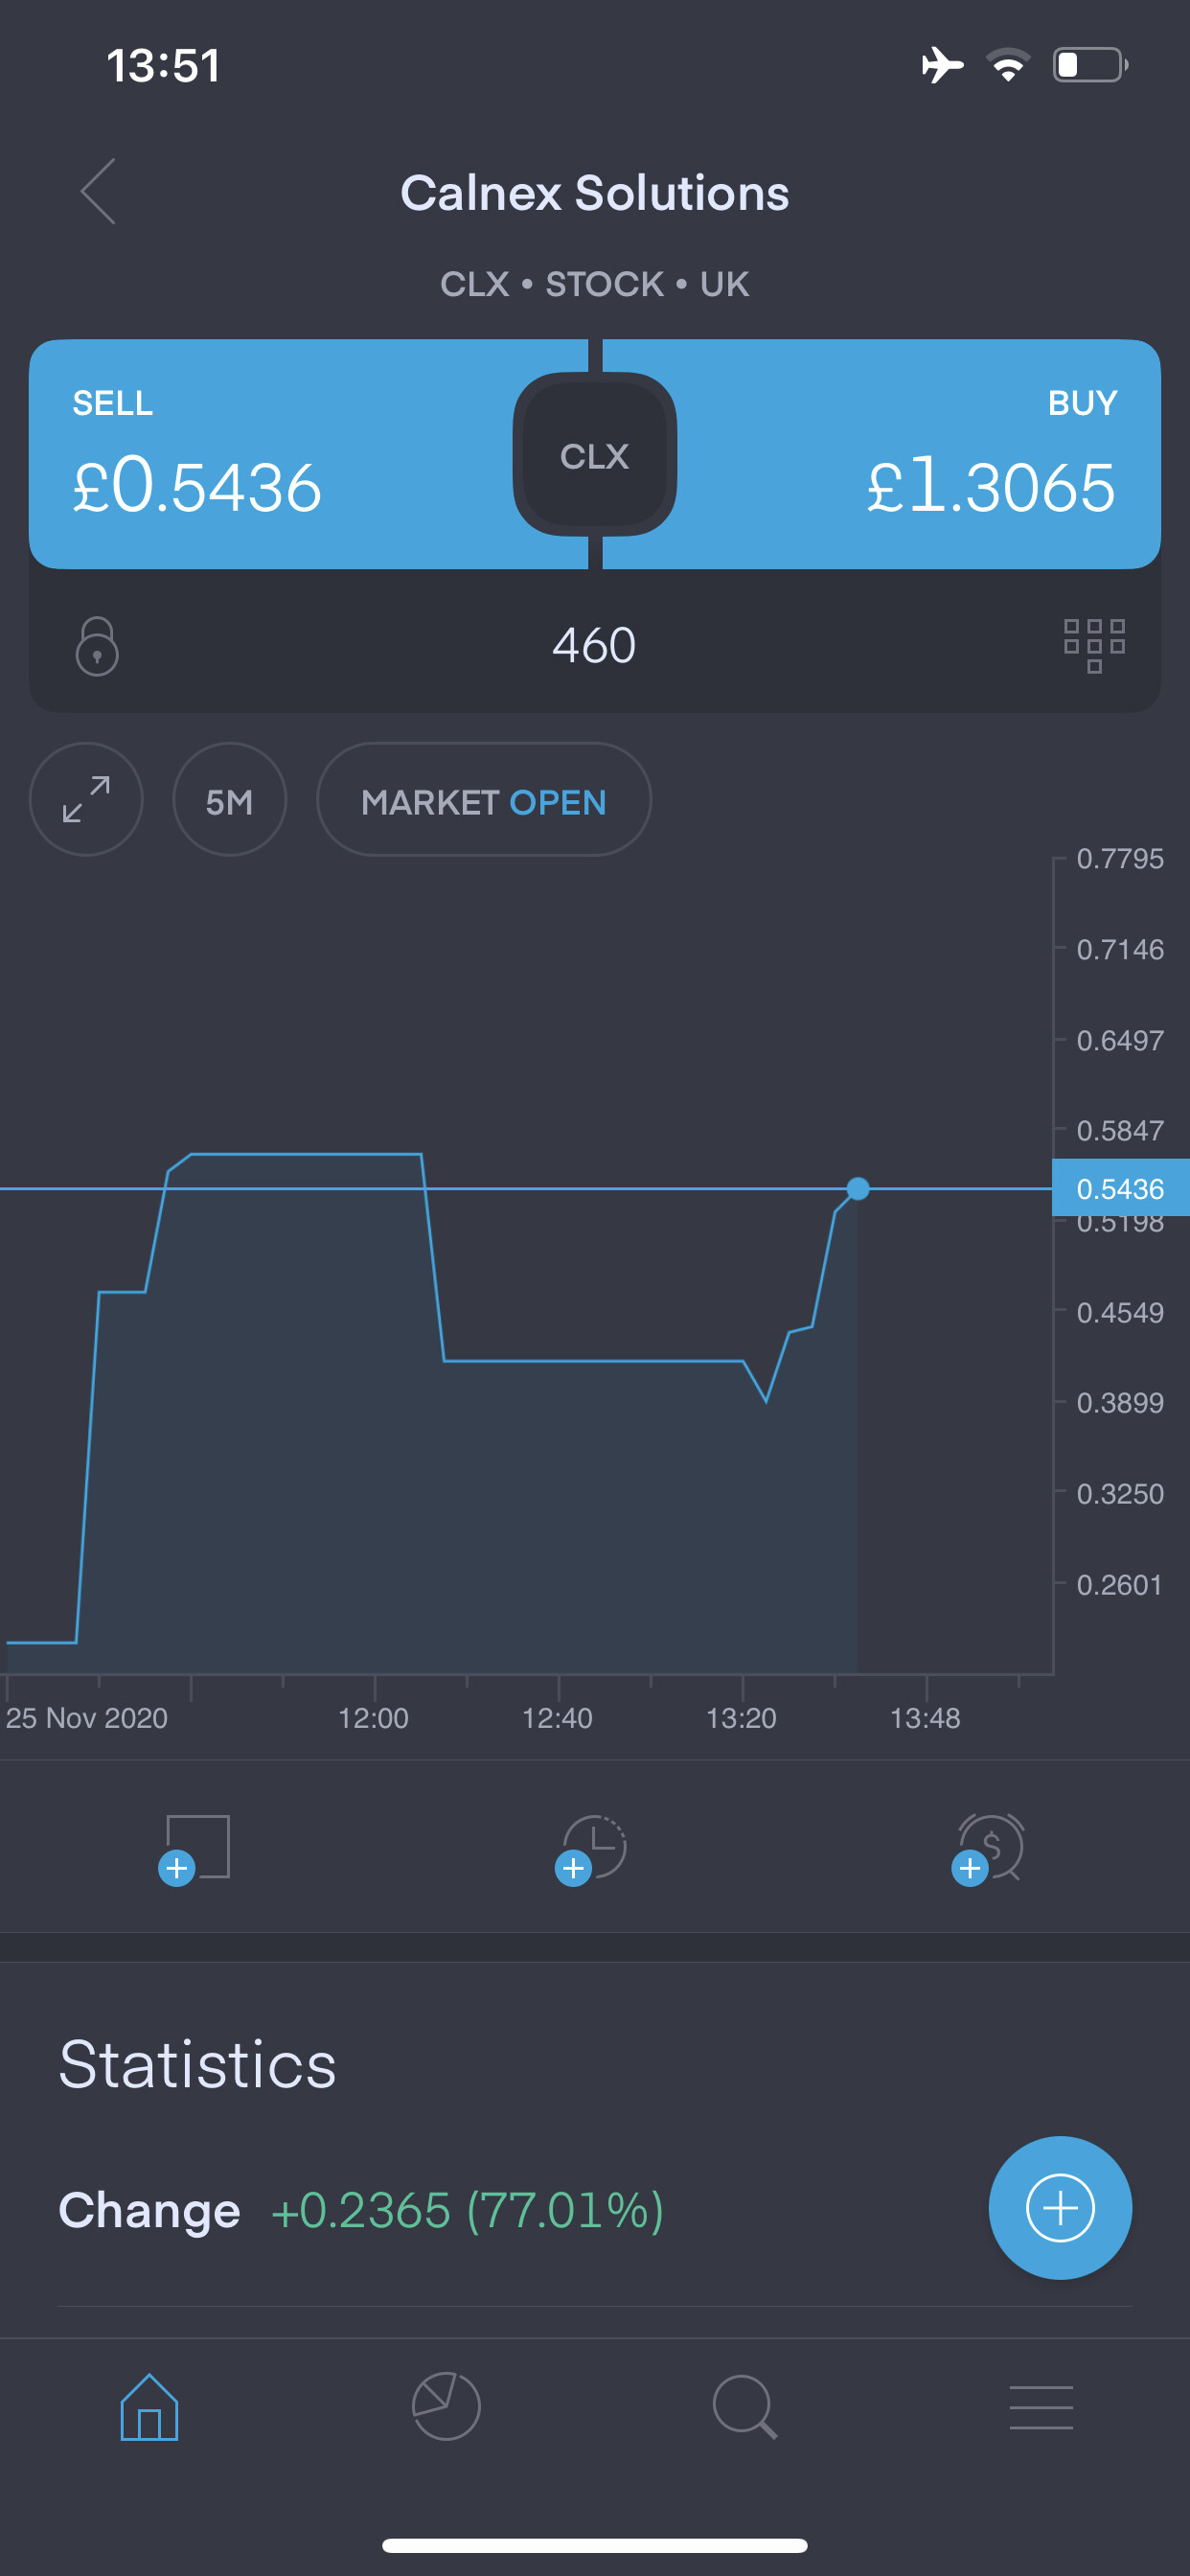Add to watchlist square plus icon
Image resolution: width=1190 pixels, height=2576 pixels.
click(x=196, y=1848)
